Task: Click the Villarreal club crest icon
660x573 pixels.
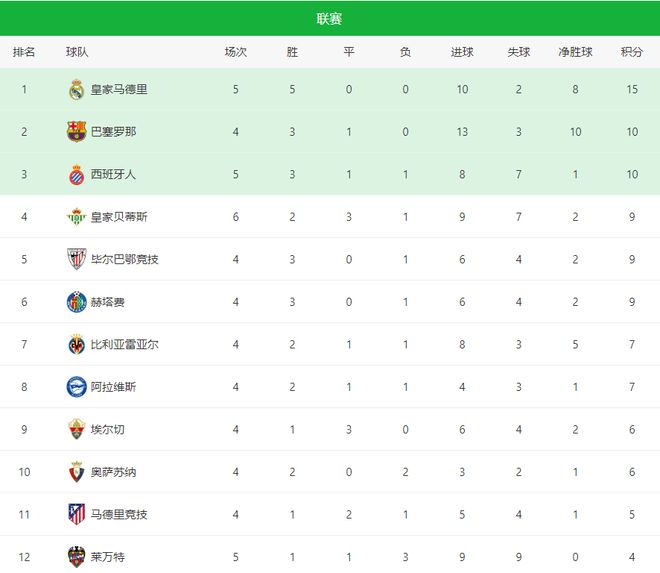Action: (77, 344)
